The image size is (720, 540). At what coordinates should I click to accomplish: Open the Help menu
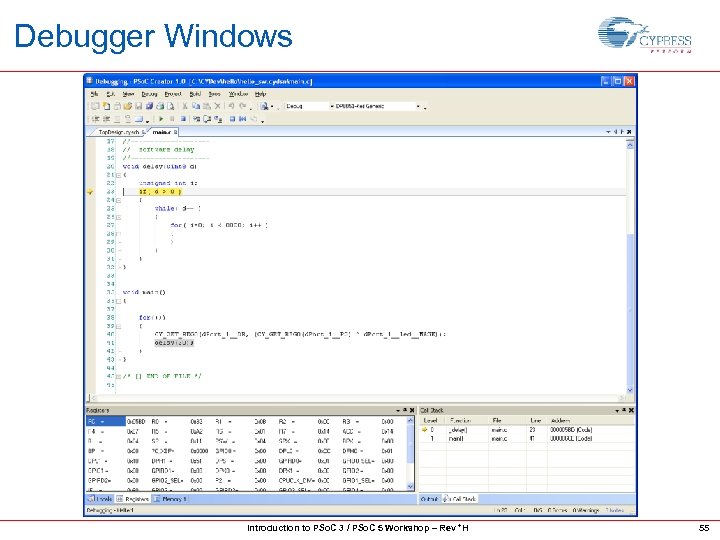pos(260,94)
